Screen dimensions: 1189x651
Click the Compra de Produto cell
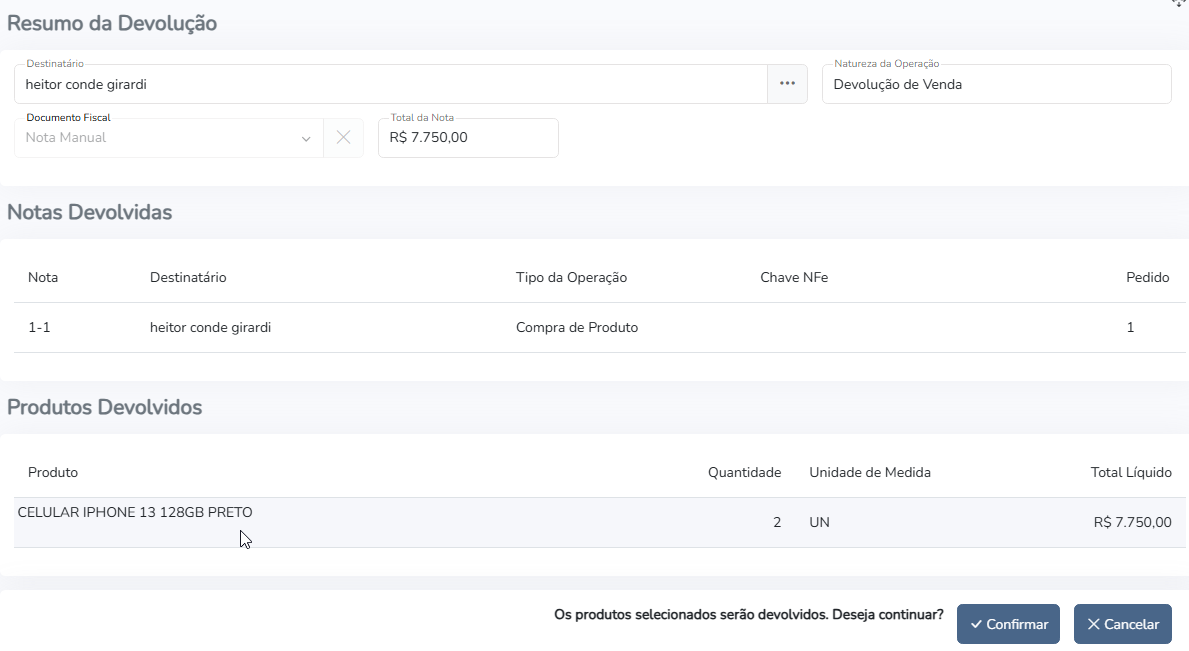click(x=576, y=327)
